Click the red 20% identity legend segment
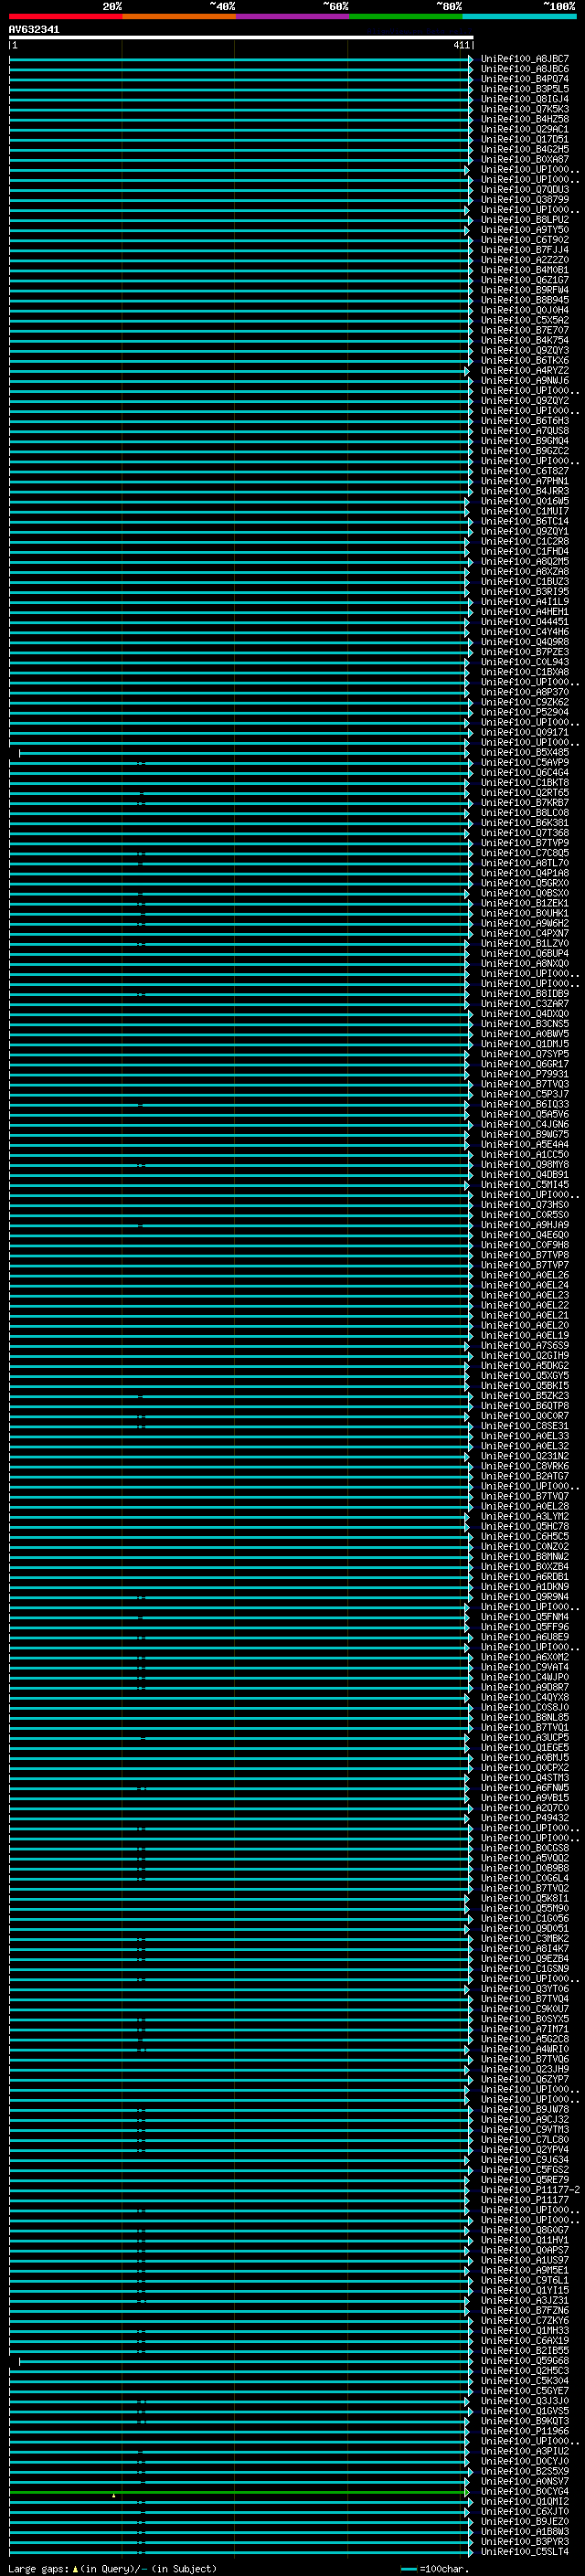The width and height of the screenshot is (585, 2576). tap(65, 16)
